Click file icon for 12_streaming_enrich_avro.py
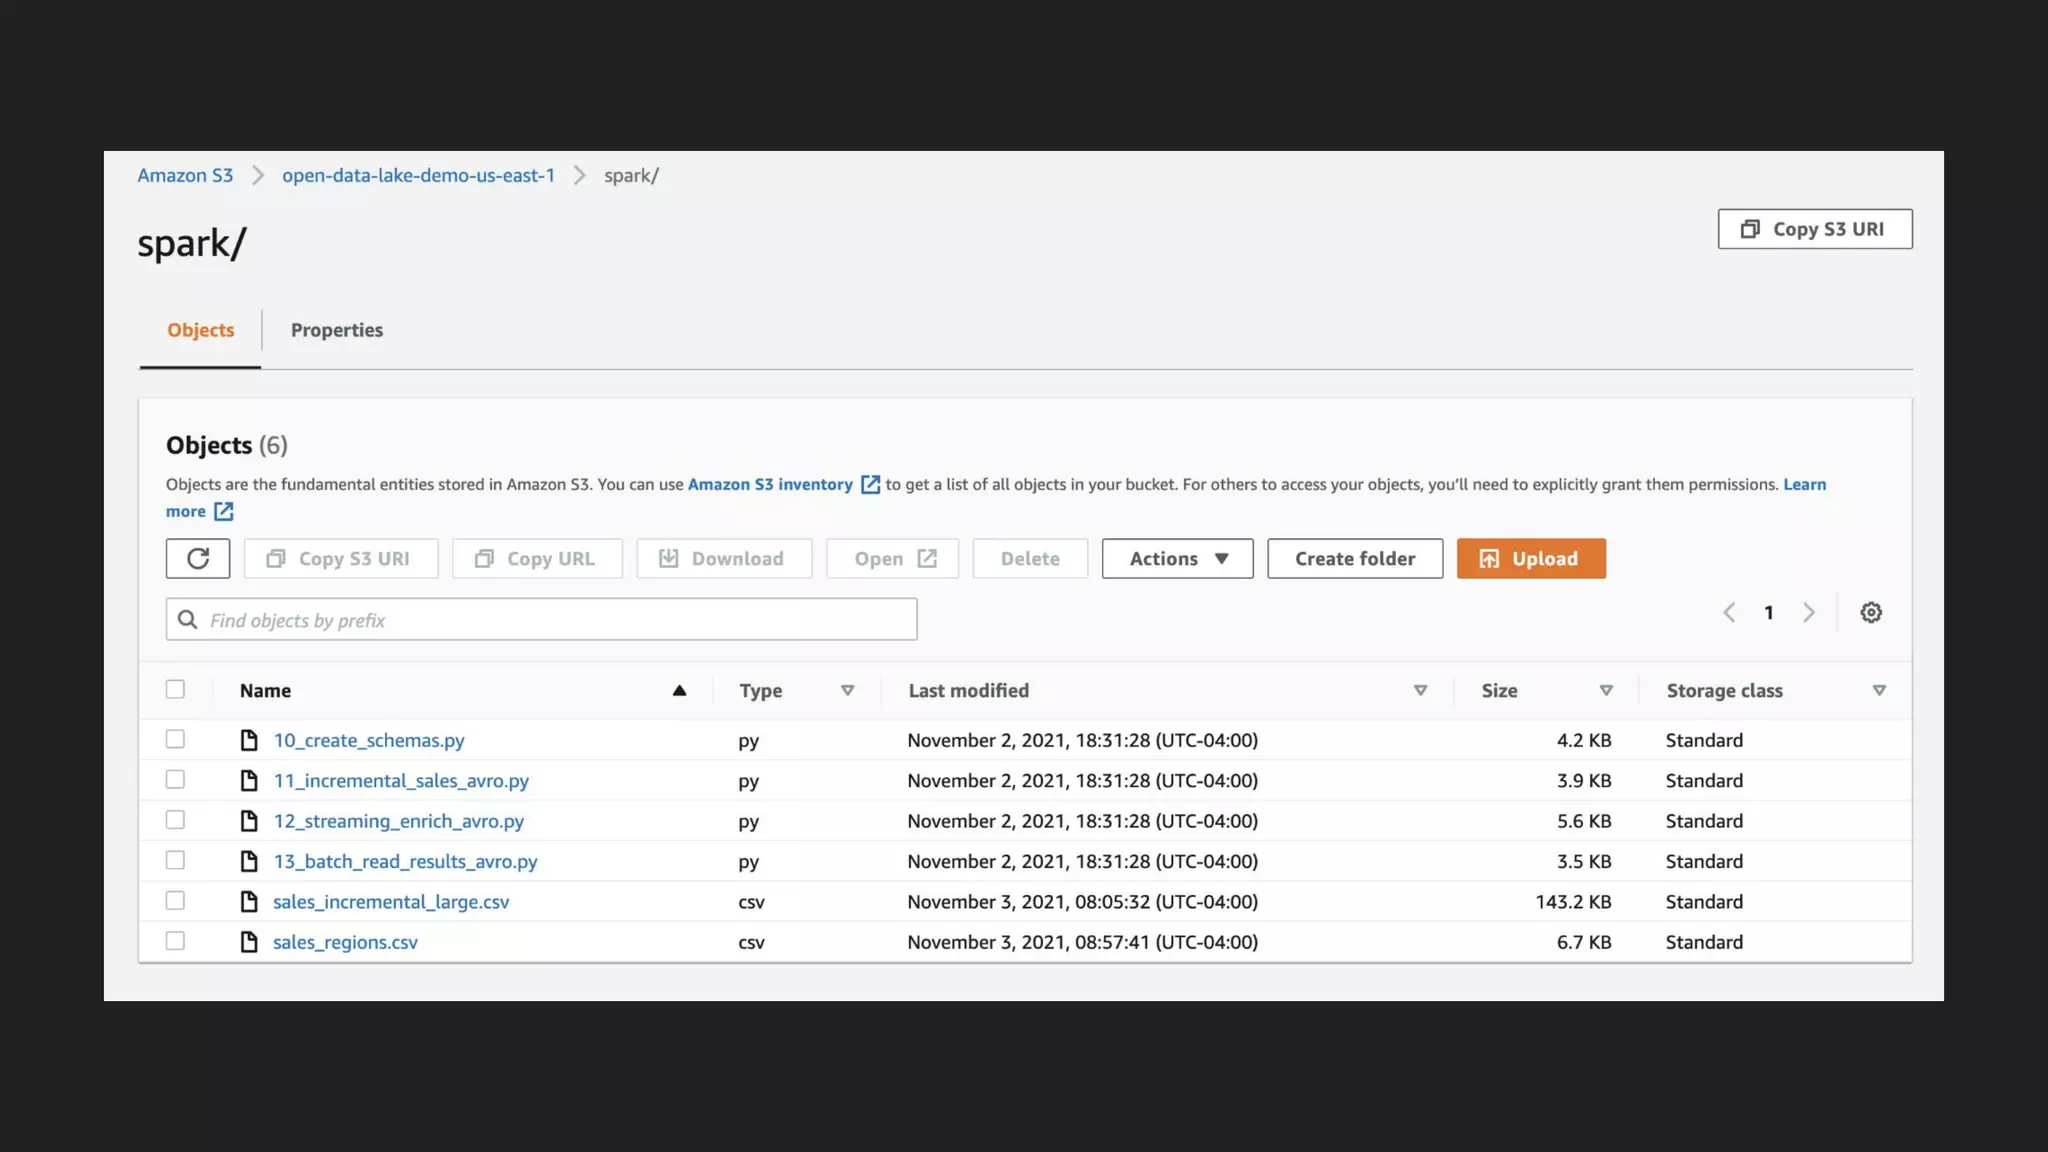The width and height of the screenshot is (2048, 1152). pos(249,821)
